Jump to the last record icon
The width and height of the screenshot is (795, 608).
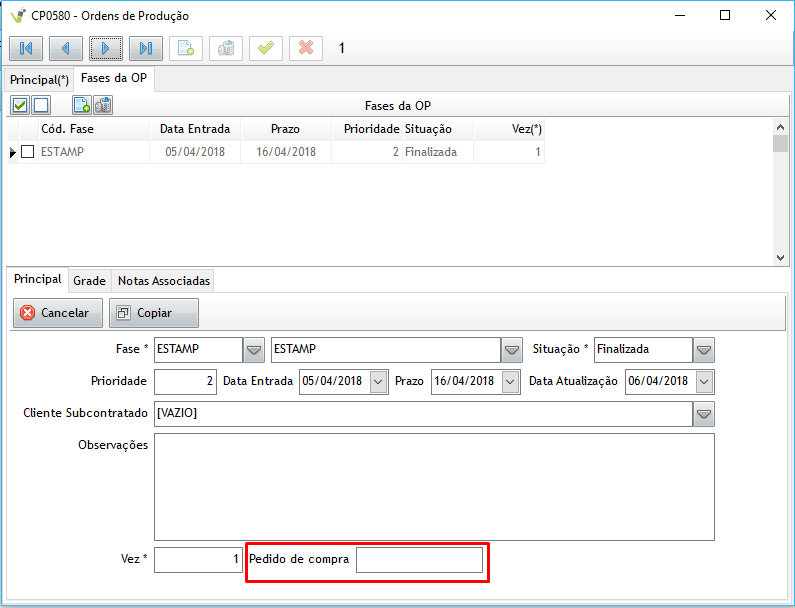point(146,48)
